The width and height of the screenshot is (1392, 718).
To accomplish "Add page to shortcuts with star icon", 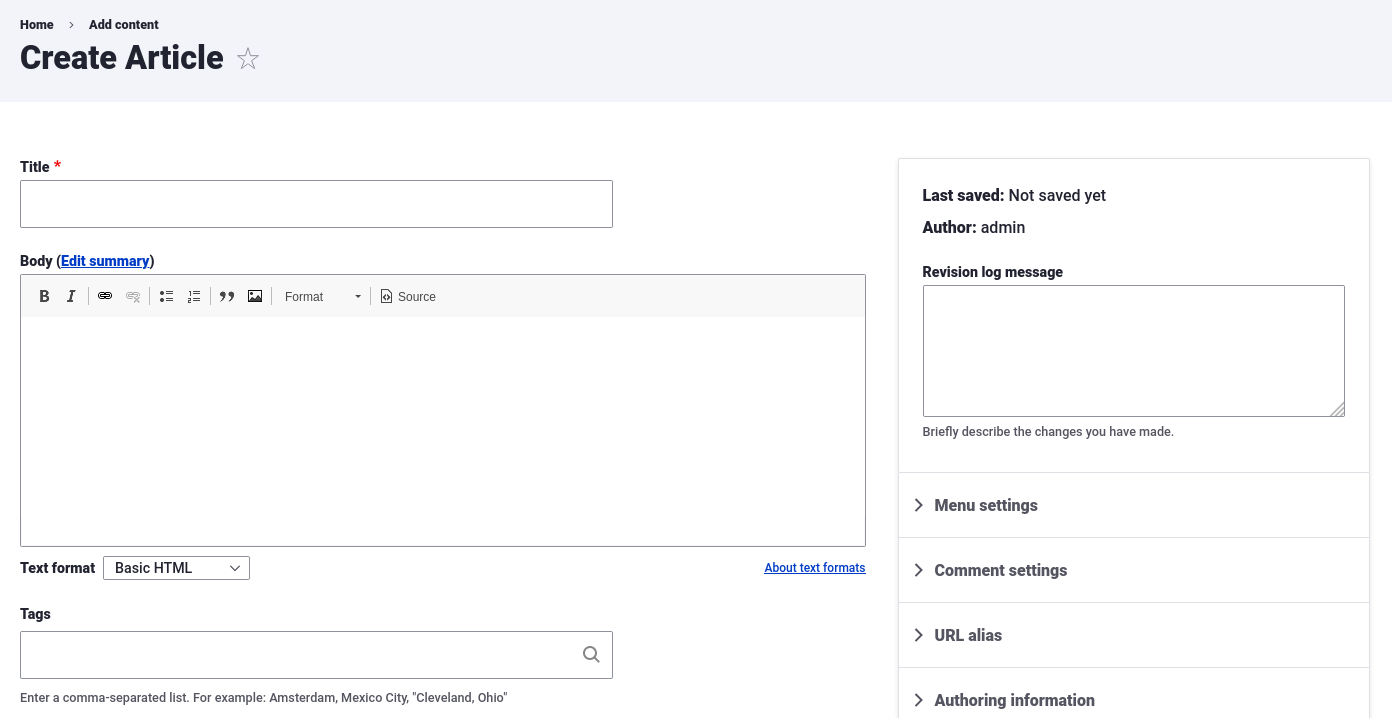I will tap(248, 59).
